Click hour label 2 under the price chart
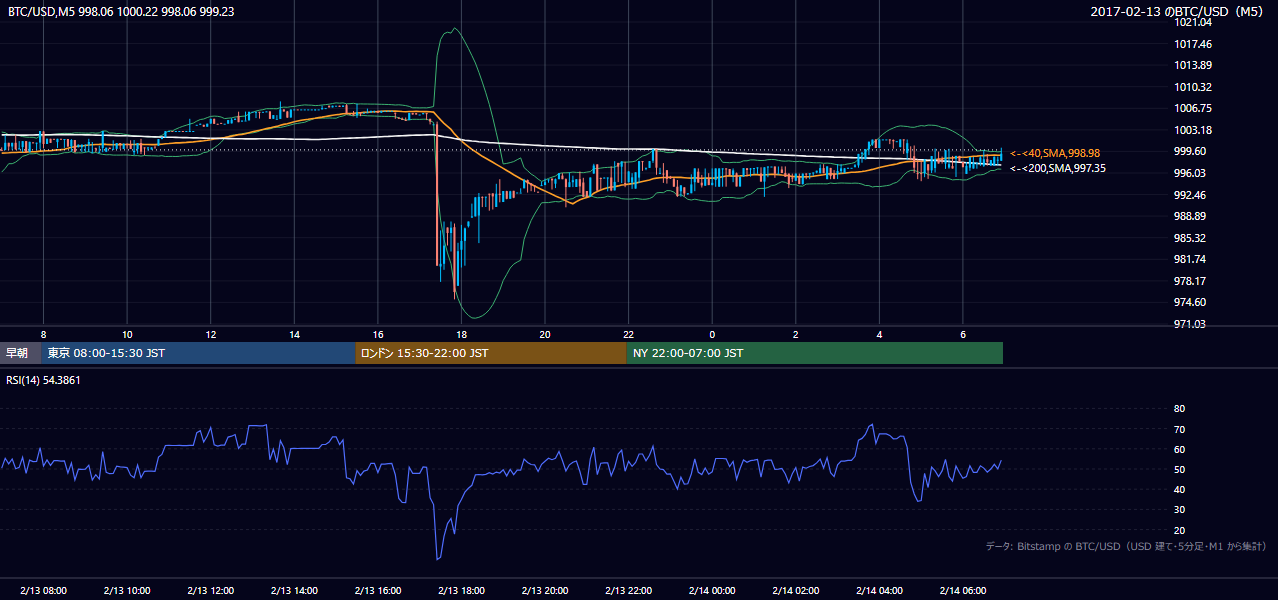Image resolution: width=1278 pixels, height=600 pixels. (x=796, y=334)
